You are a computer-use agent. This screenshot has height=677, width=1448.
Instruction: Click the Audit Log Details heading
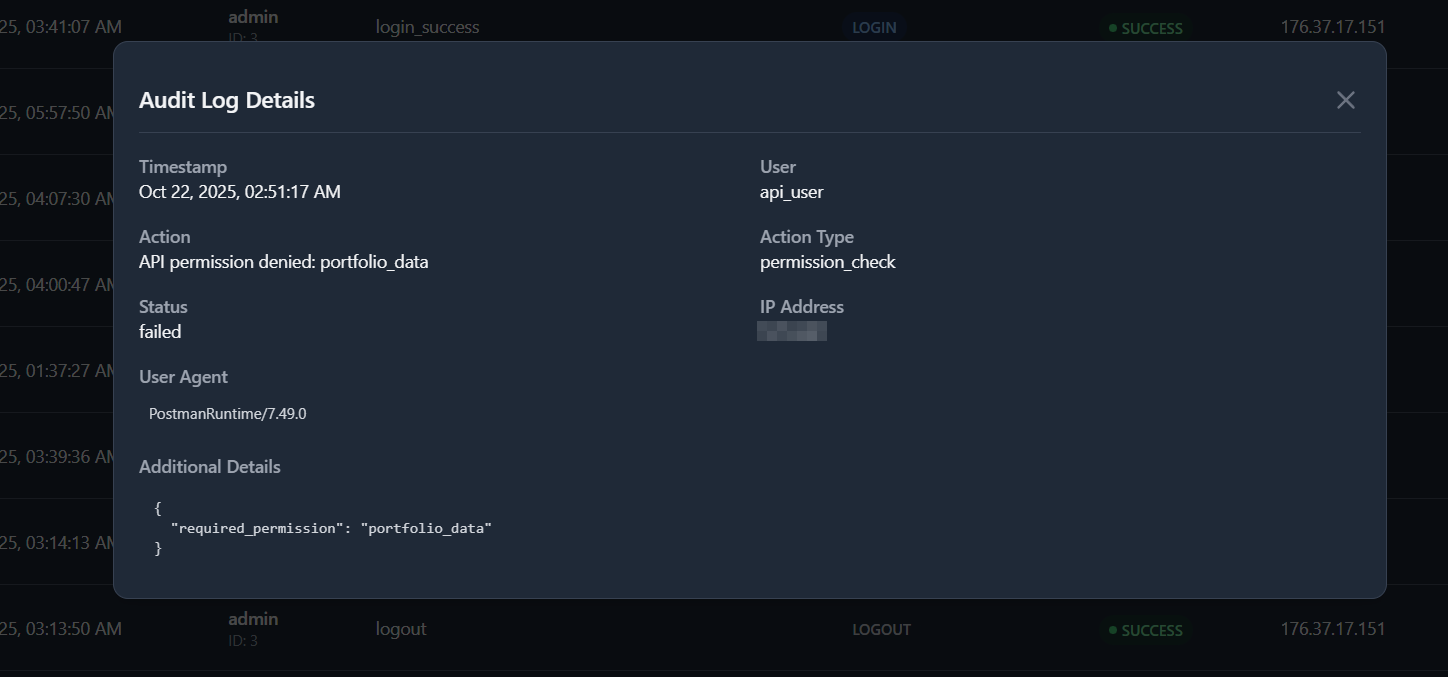pos(227,100)
